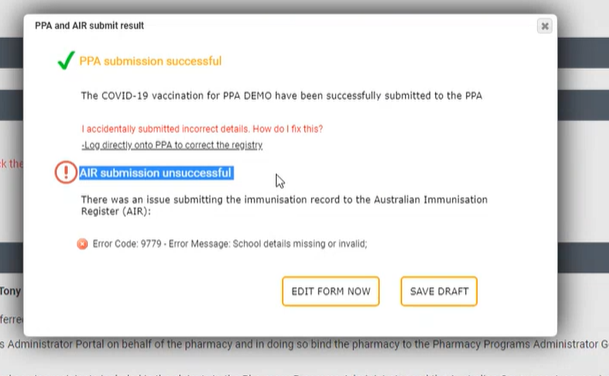Click the Pharmacy Programs Administrator text at bottom right
Screen dimensions: 609x376
coord(520,345)
